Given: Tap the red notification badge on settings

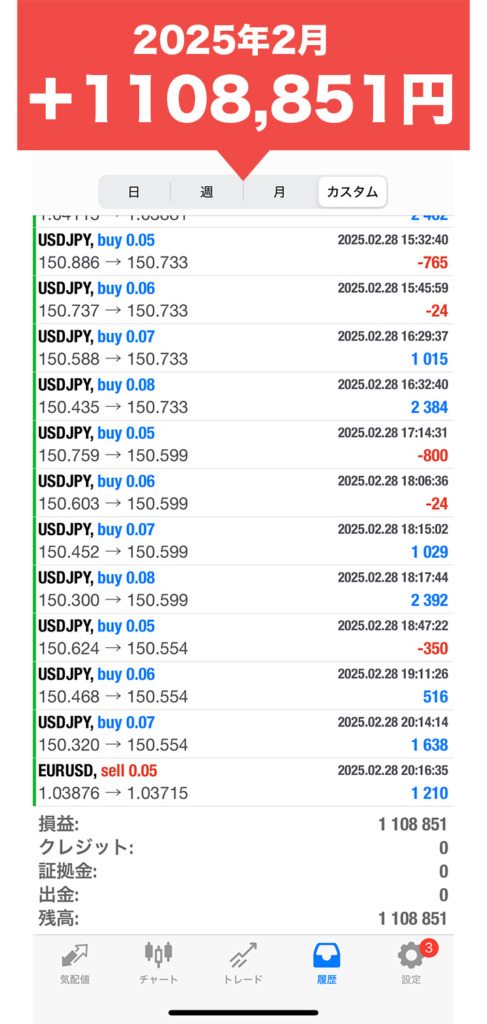Looking at the screenshot, I should (x=428, y=948).
